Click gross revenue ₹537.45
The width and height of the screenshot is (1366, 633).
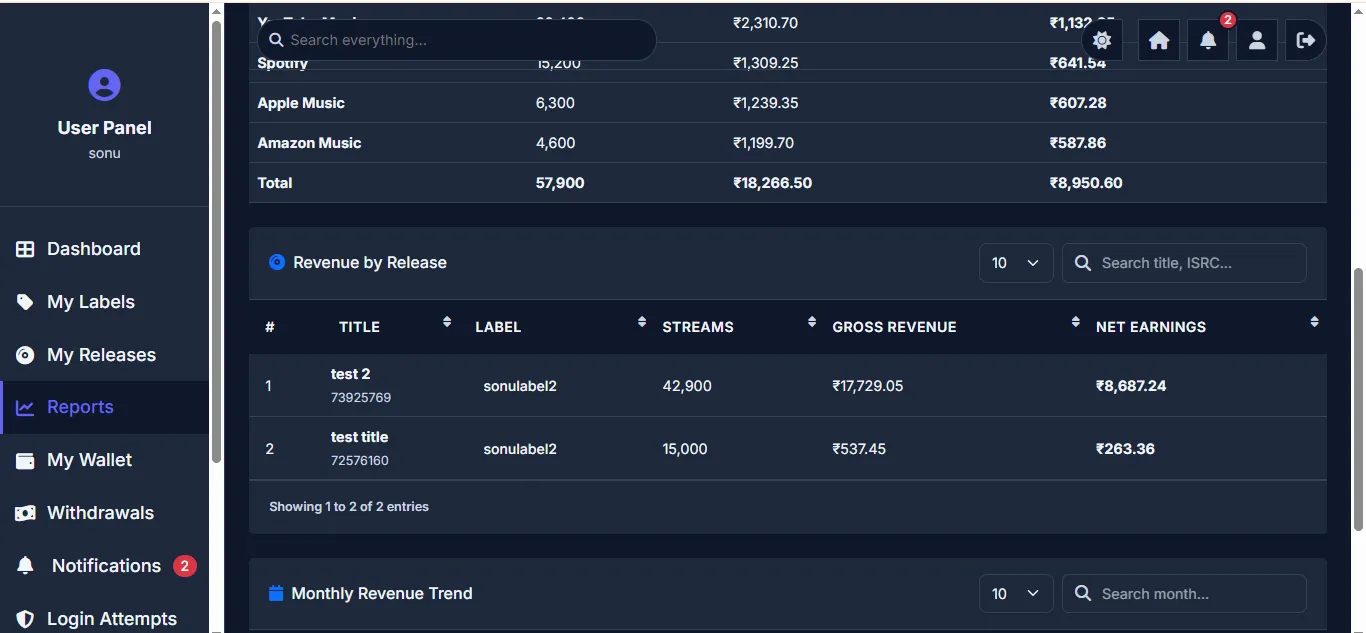pyautogui.click(x=859, y=449)
